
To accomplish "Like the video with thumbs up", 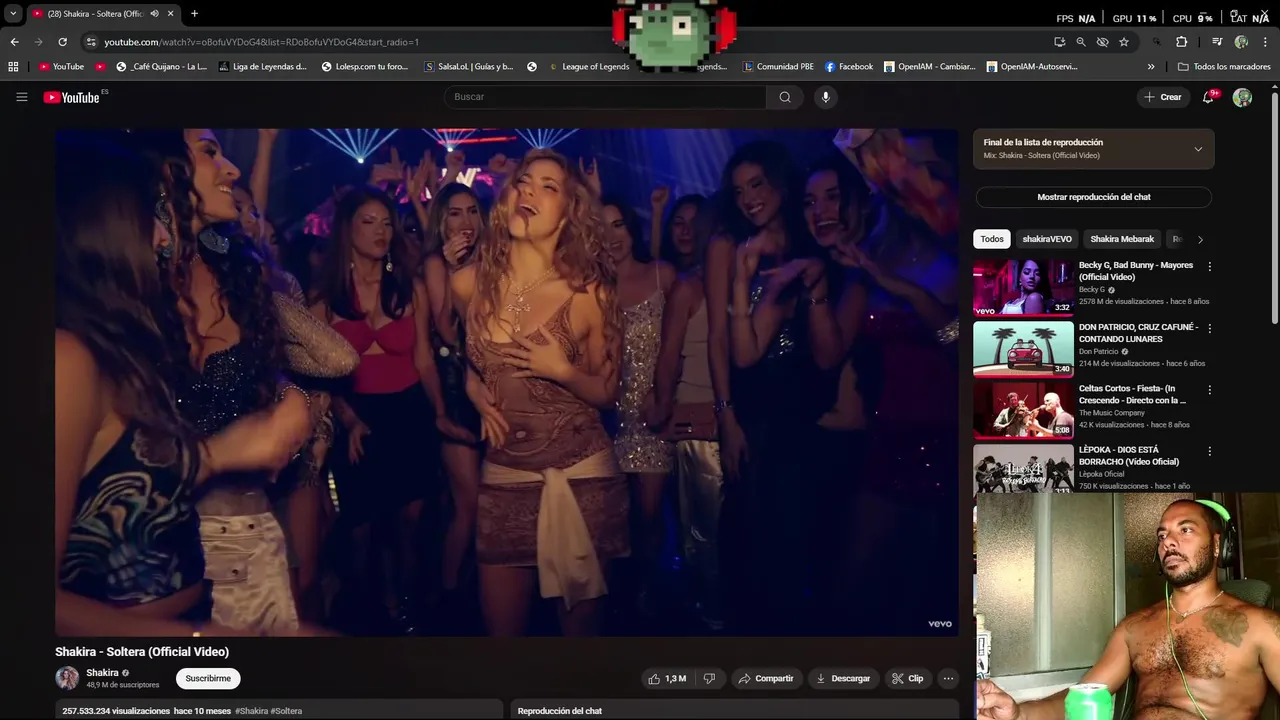I will pyautogui.click(x=666, y=678).
